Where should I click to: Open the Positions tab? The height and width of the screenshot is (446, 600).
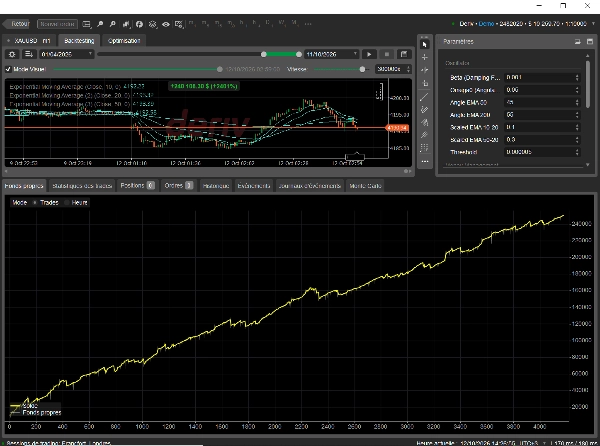point(138,186)
